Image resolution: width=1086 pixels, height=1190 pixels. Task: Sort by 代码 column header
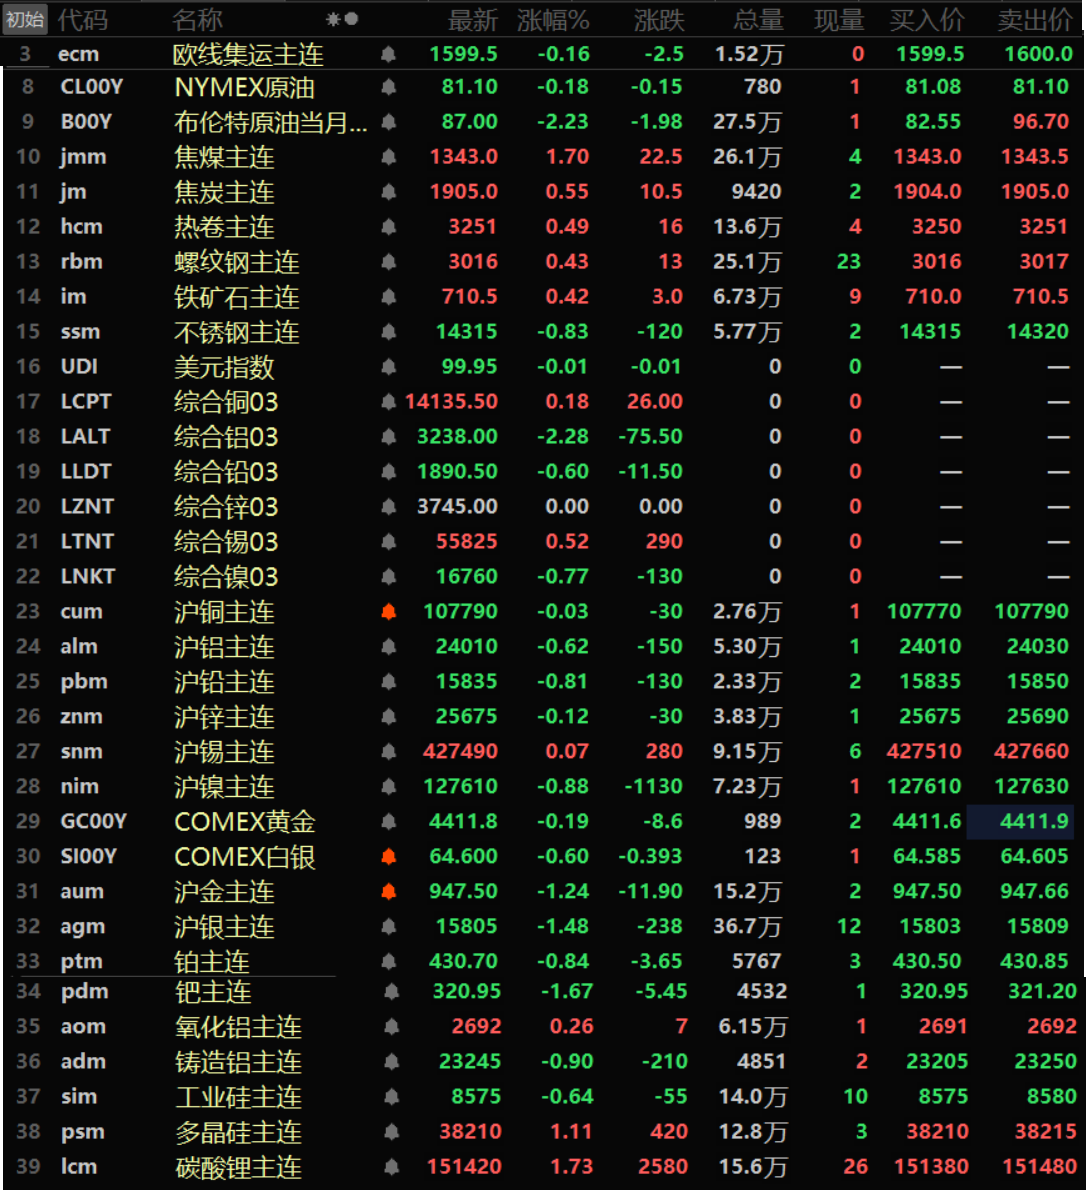(x=83, y=20)
